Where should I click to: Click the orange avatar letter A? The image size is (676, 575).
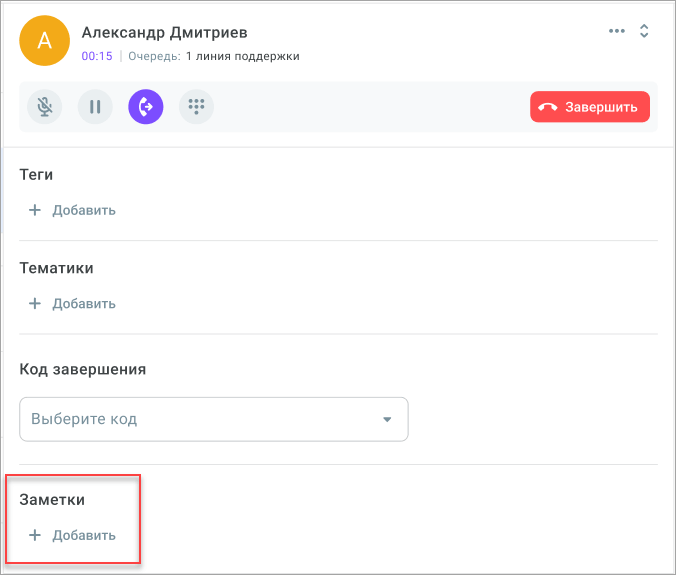(x=44, y=41)
